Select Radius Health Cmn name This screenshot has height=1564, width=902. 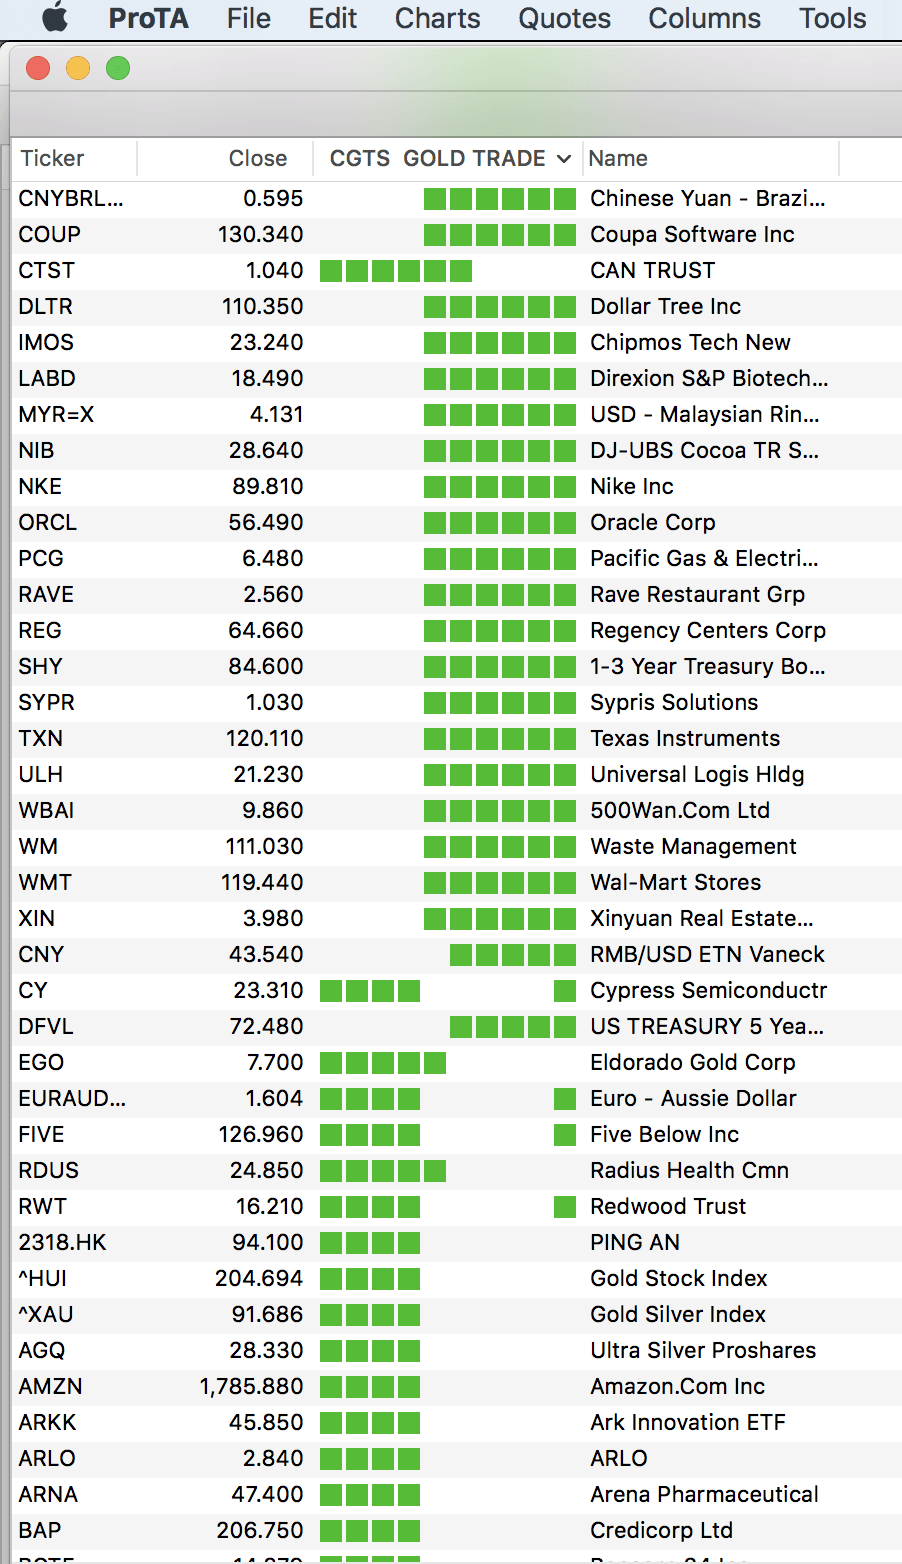(689, 1170)
